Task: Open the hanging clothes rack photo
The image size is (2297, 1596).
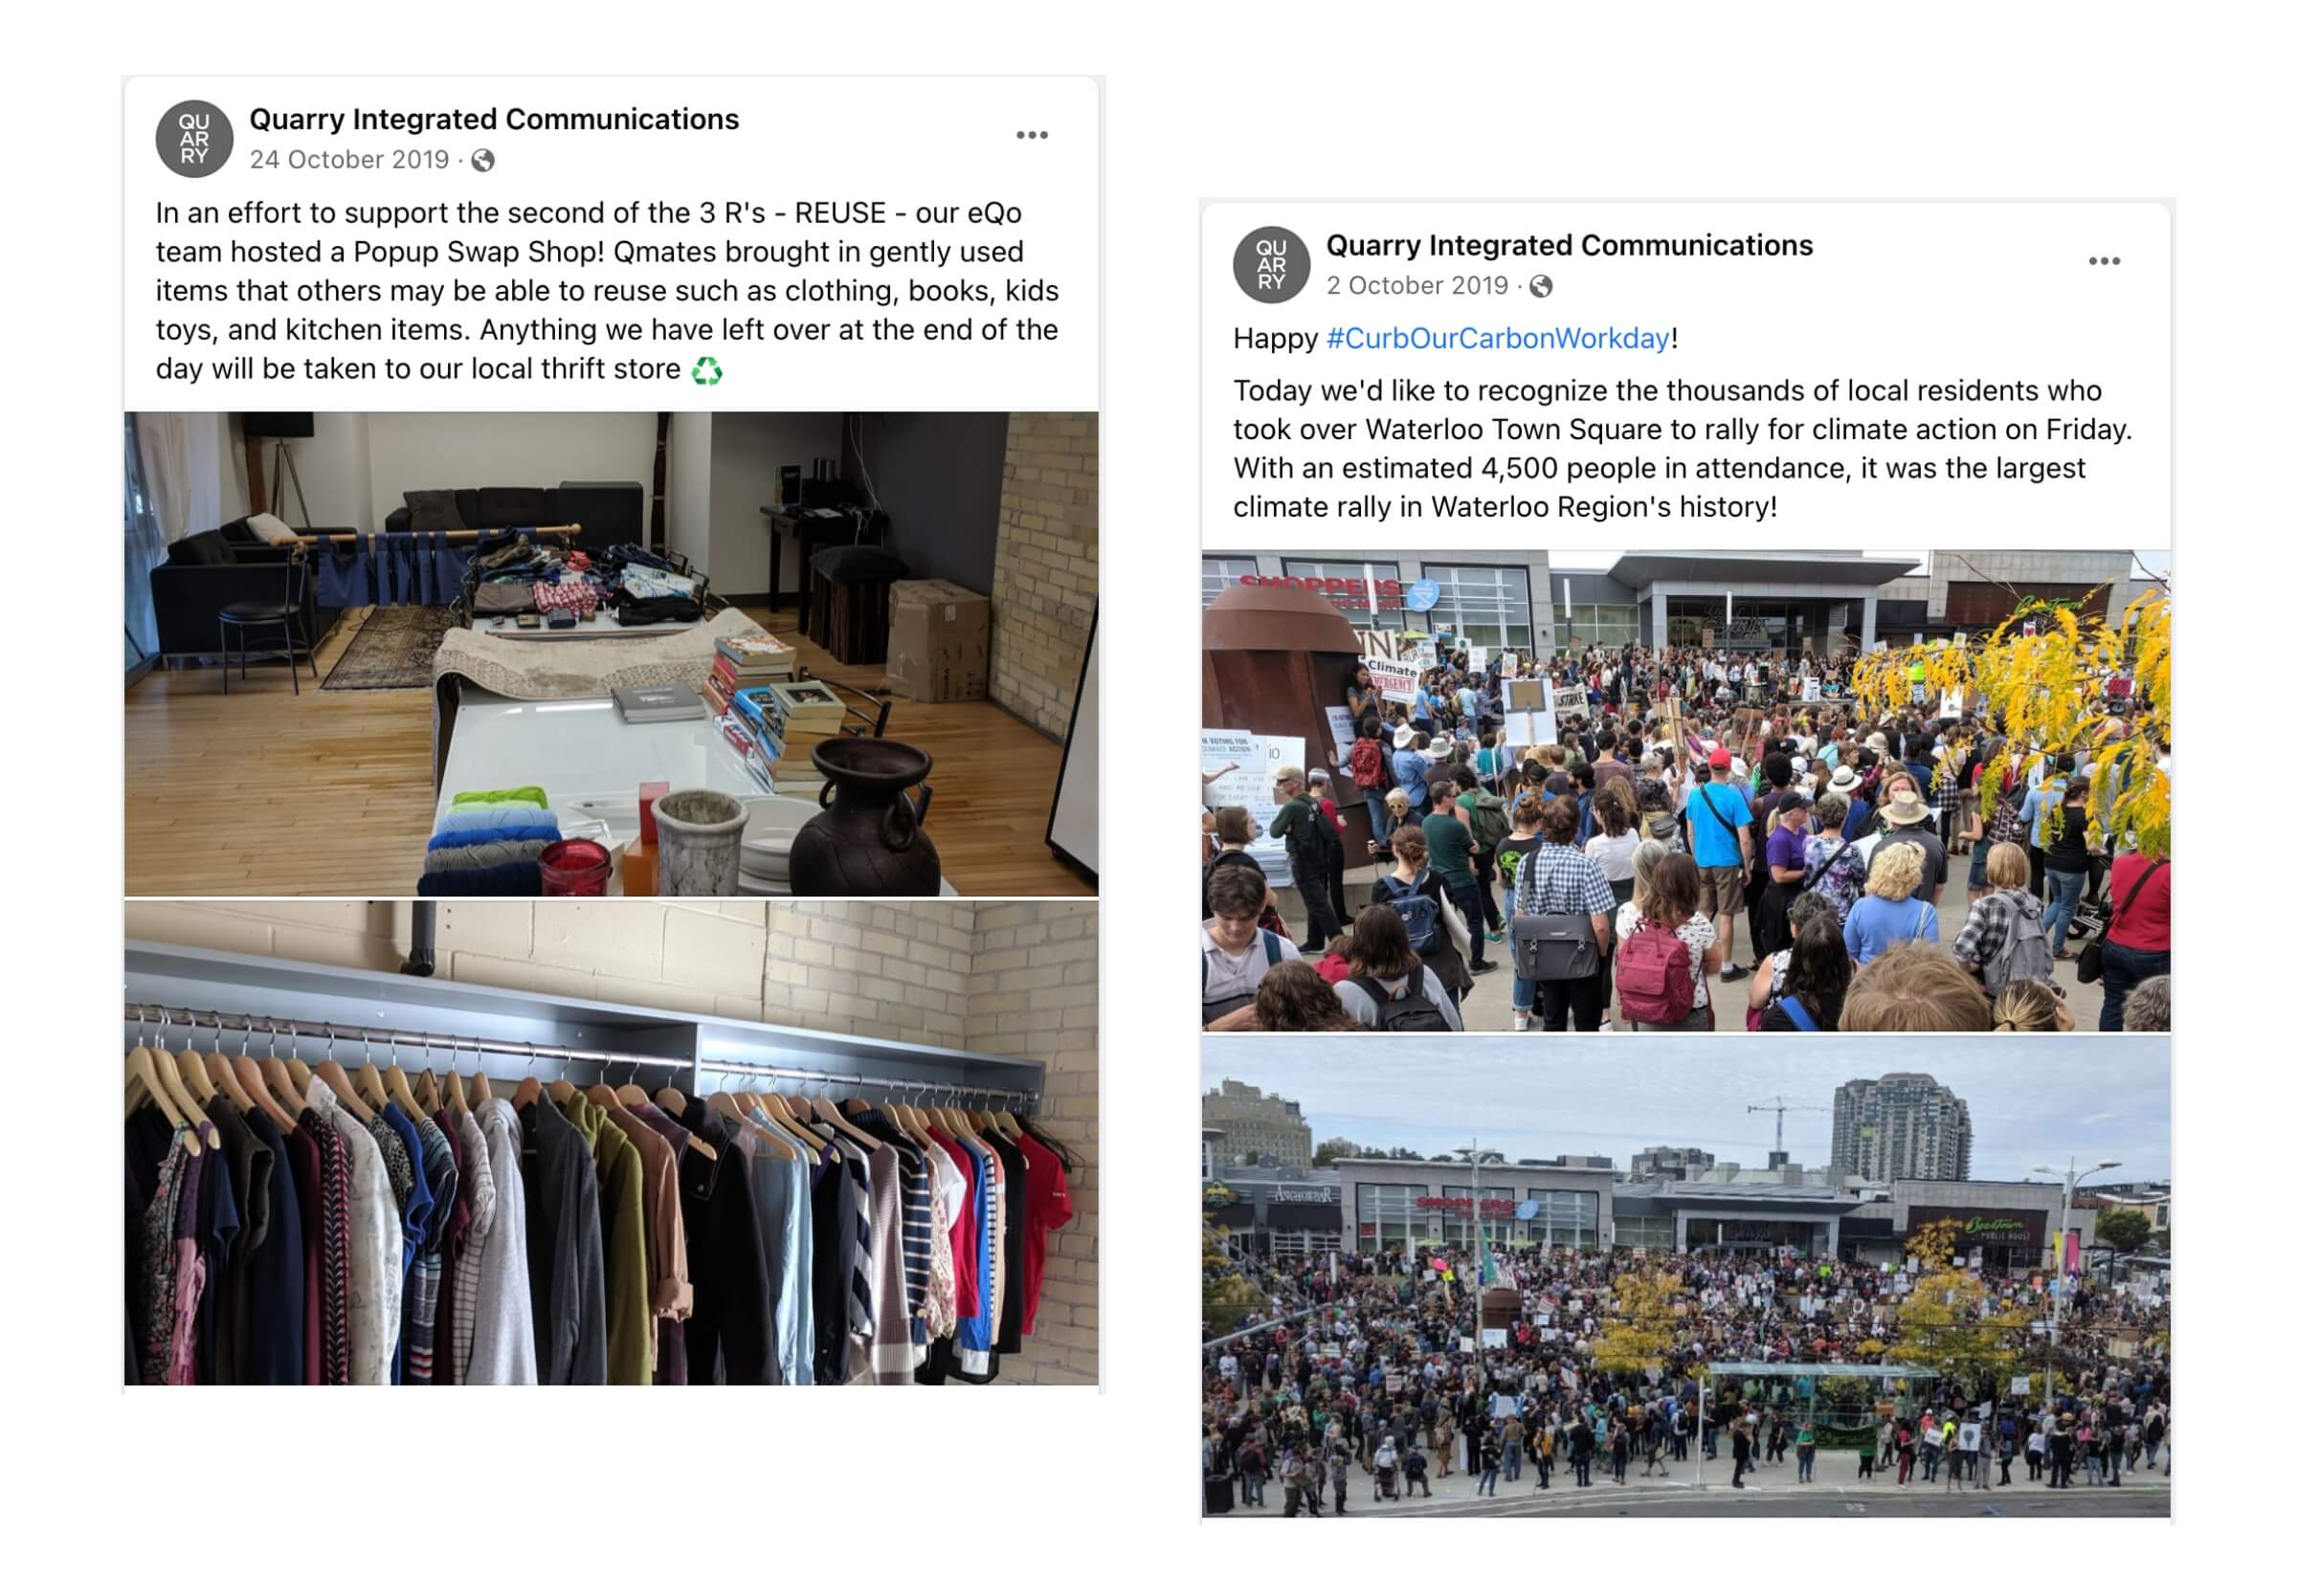Action: point(611,1142)
